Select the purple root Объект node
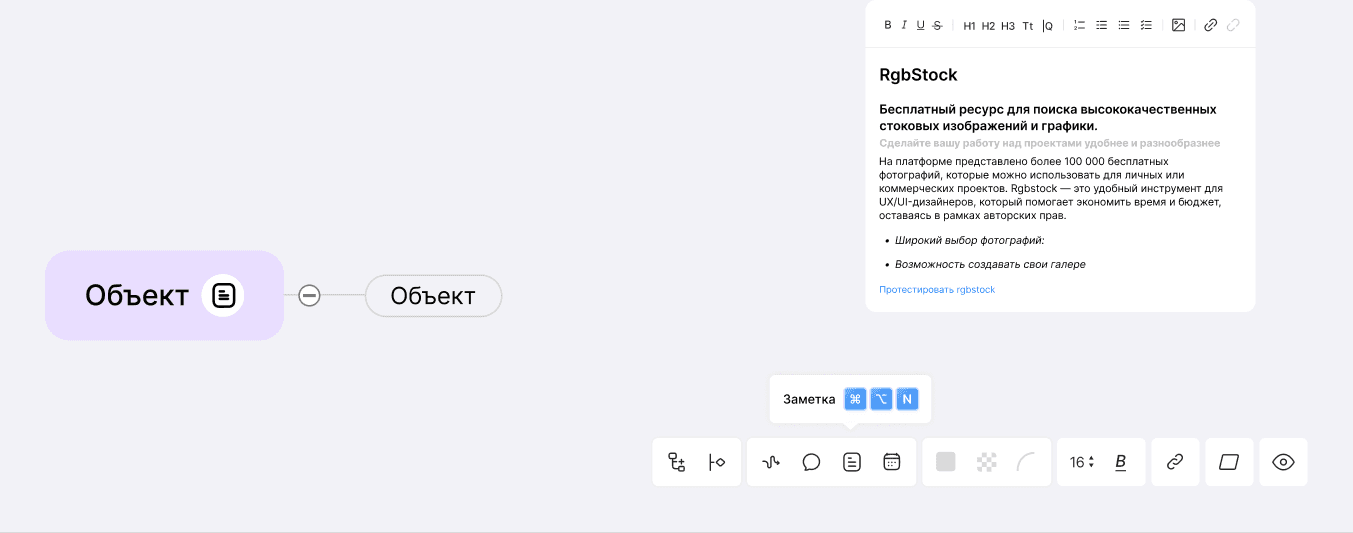1353x533 pixels. (164, 295)
